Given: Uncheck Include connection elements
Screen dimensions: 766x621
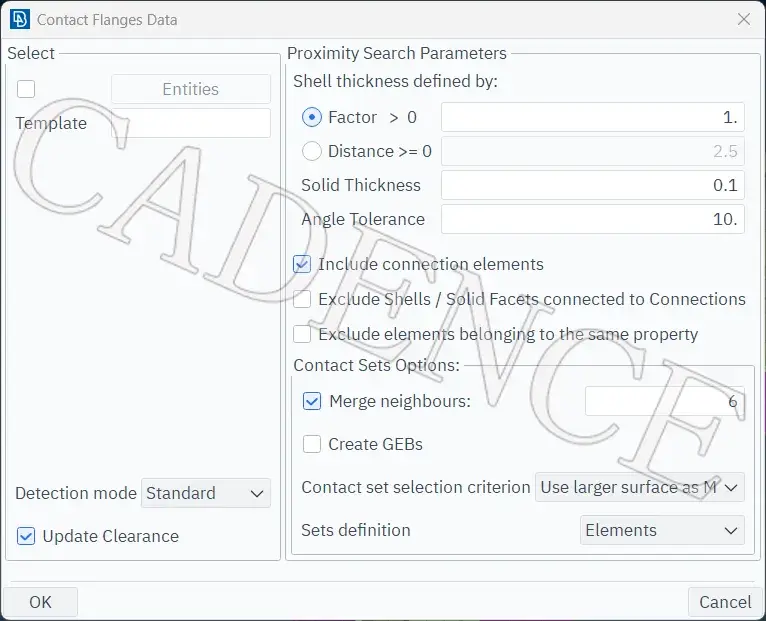Looking at the screenshot, I should [x=302, y=264].
